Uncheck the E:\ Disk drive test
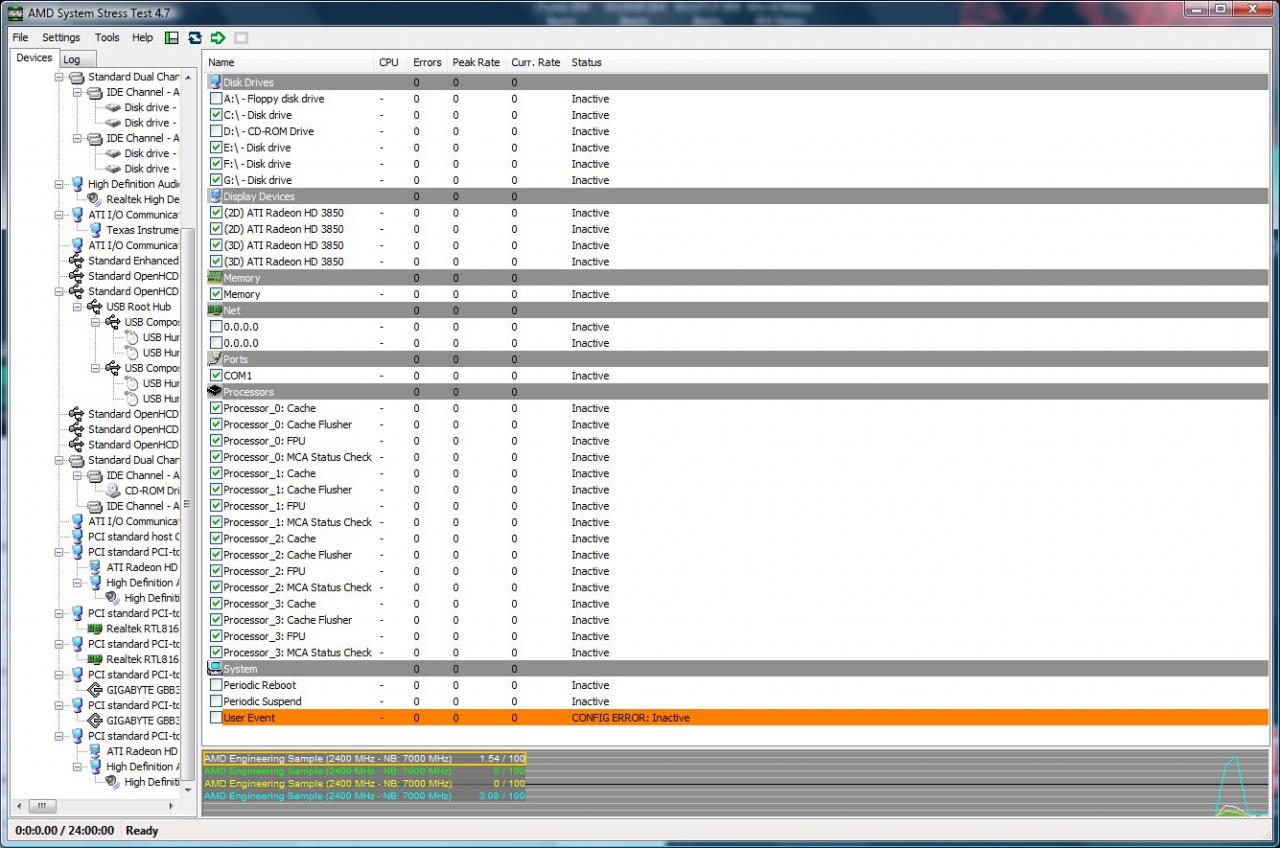This screenshot has width=1280, height=848. (x=216, y=147)
